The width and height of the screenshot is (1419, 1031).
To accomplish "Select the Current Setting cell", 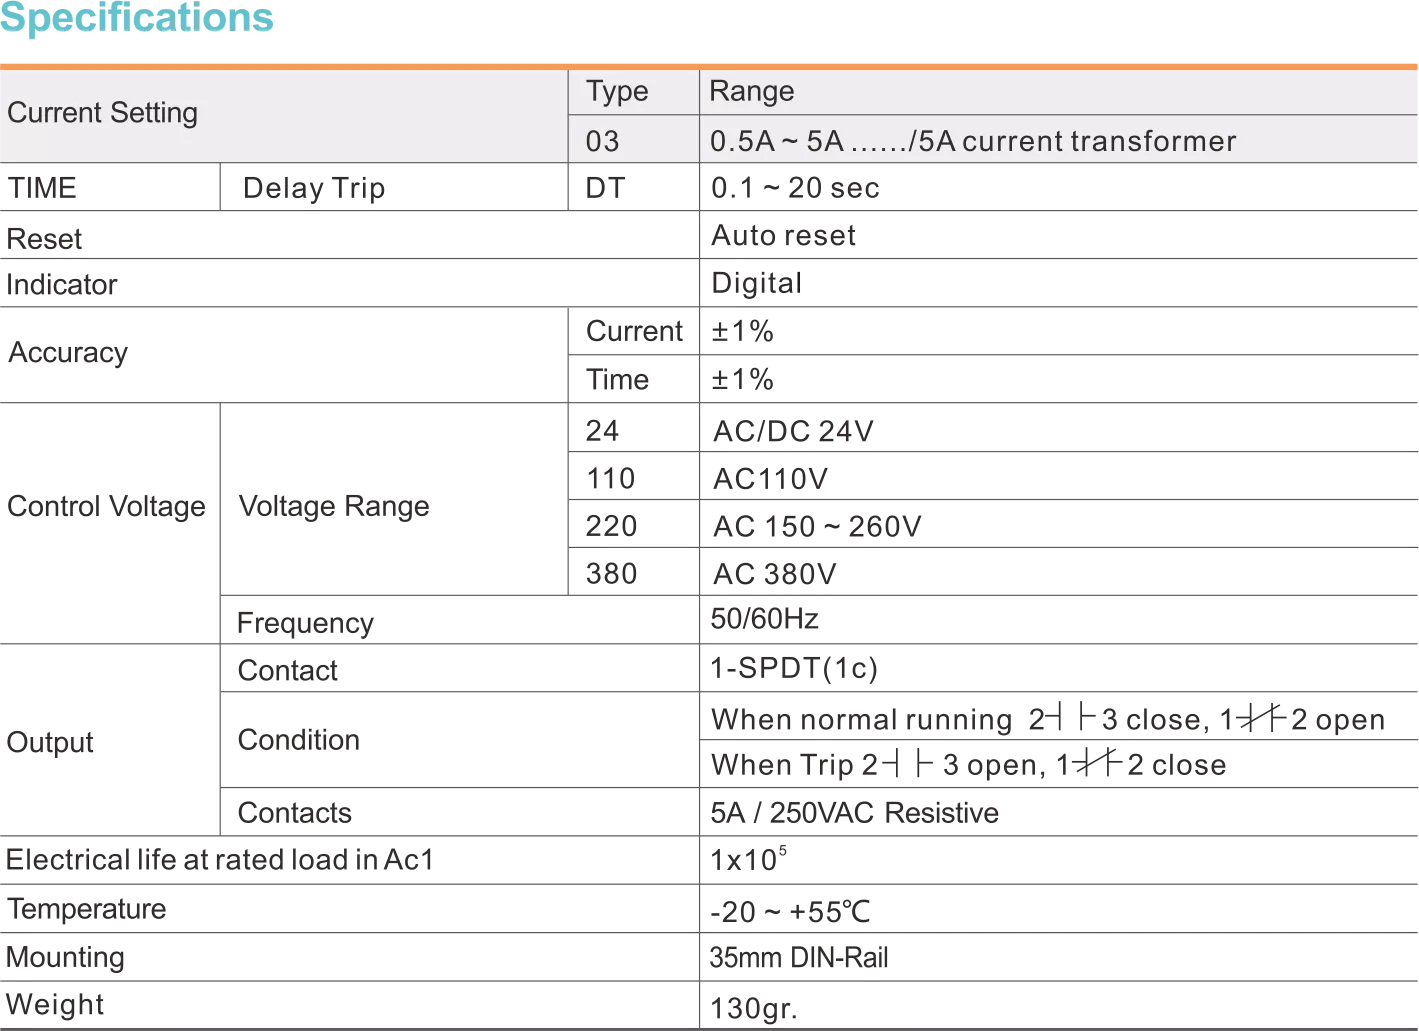I will tap(102, 113).
